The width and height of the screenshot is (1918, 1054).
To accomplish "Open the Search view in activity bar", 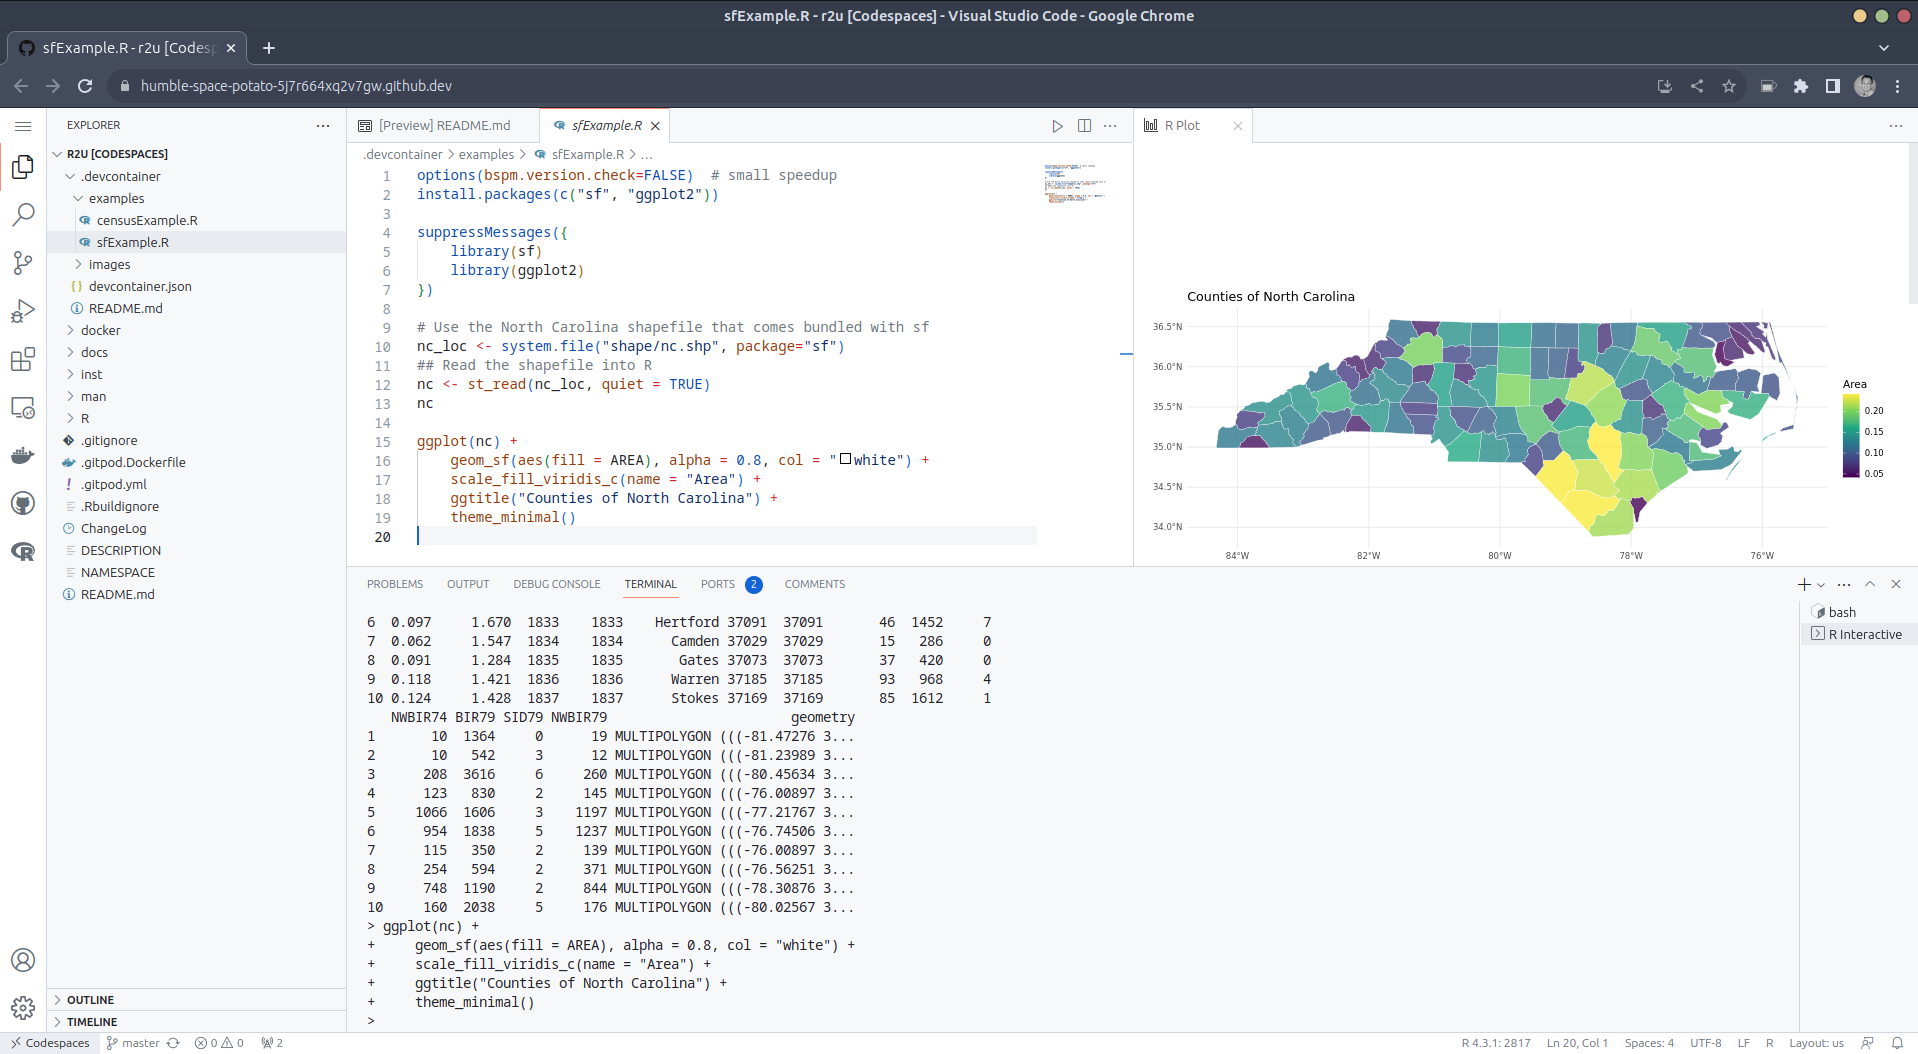I will 23,215.
